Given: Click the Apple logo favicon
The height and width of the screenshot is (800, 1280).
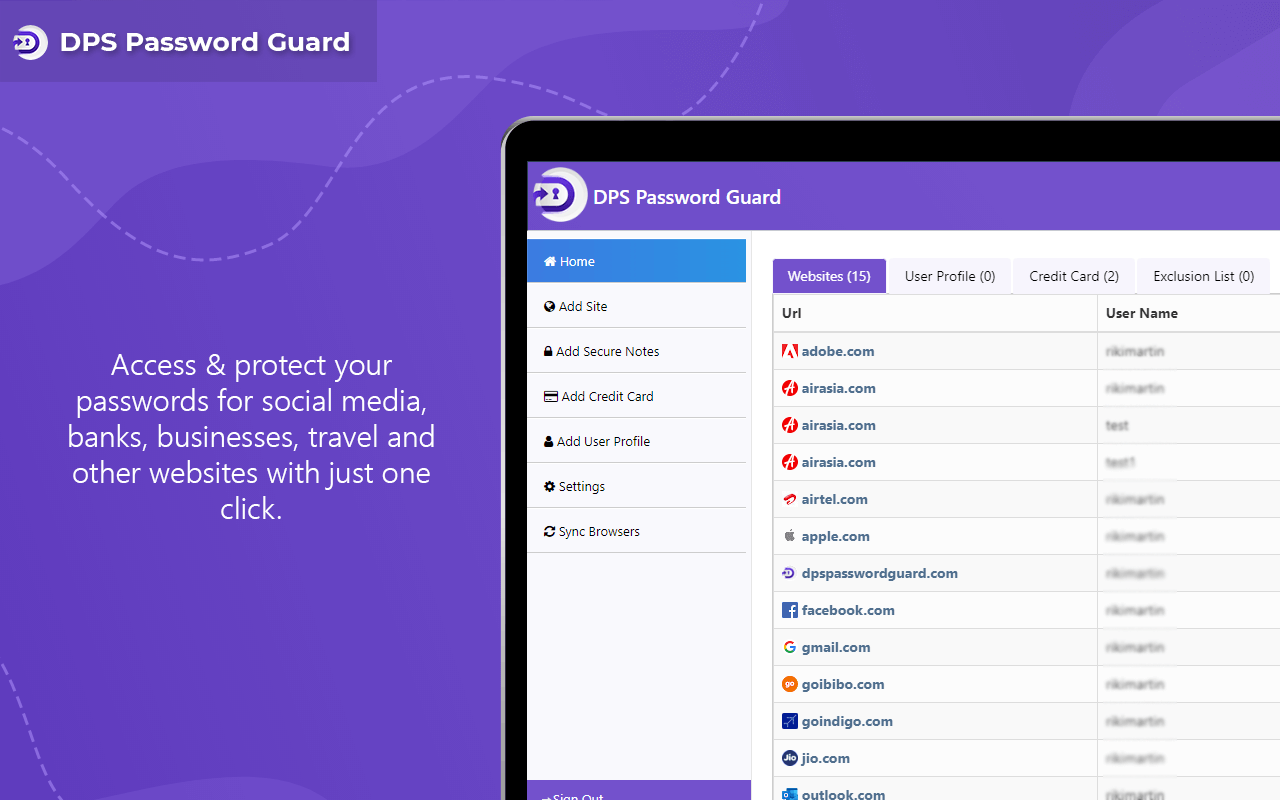Looking at the screenshot, I should point(790,536).
